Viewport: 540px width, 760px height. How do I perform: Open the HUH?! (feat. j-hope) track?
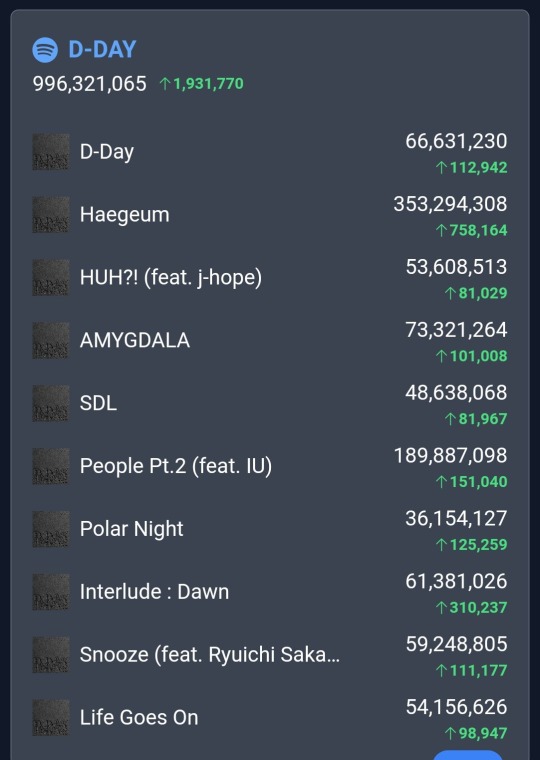(x=171, y=278)
